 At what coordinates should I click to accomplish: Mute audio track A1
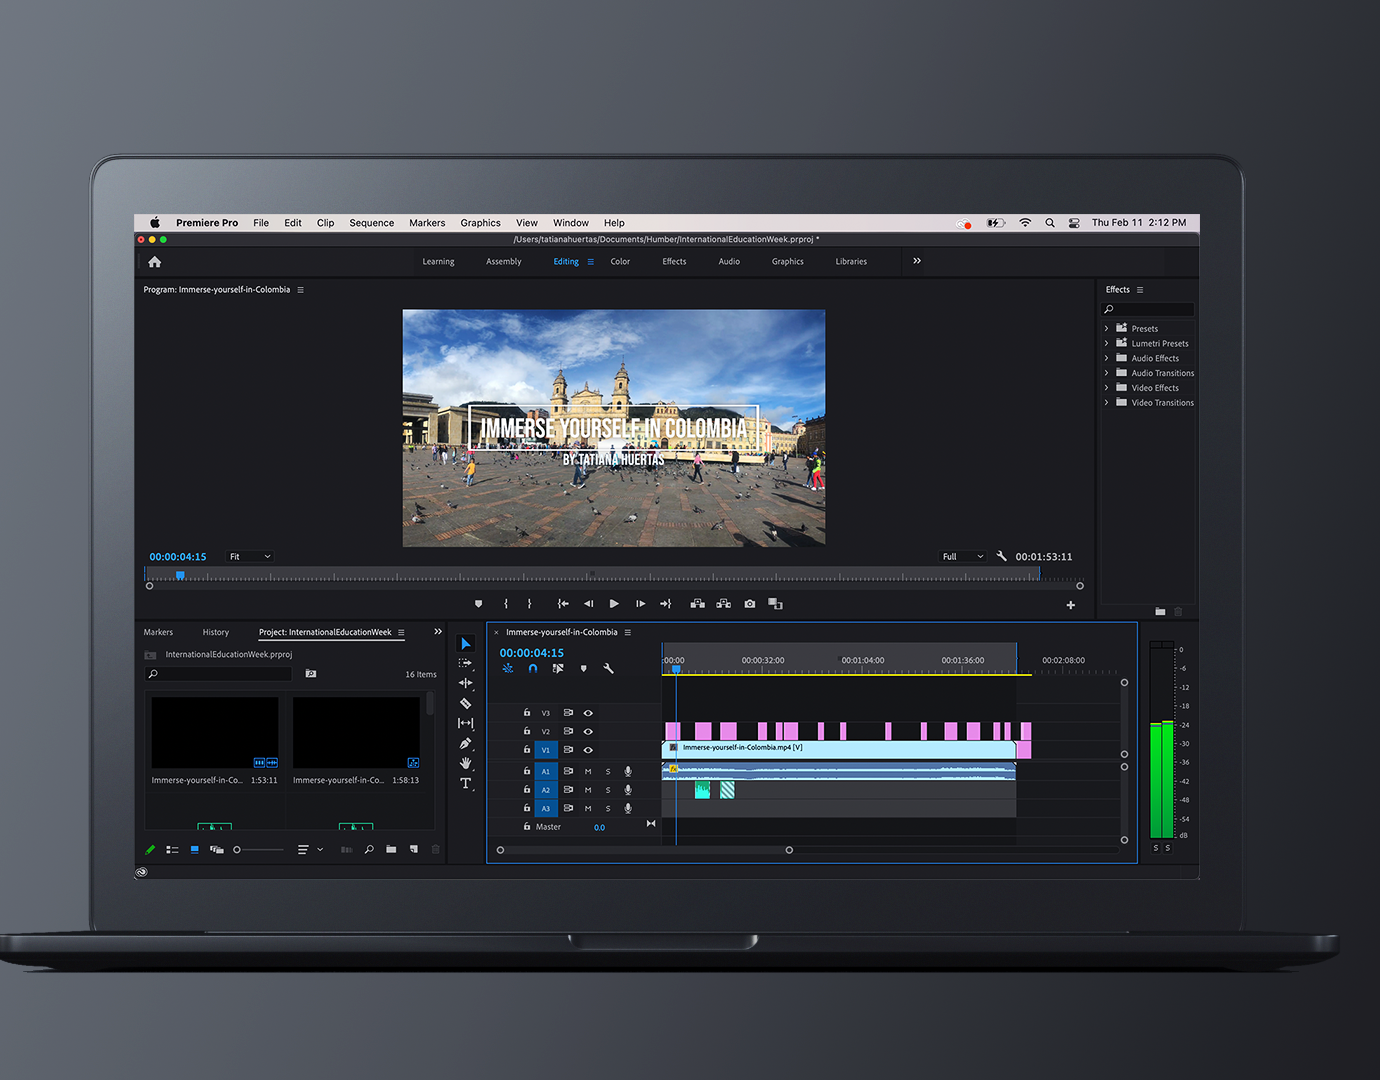(x=588, y=771)
